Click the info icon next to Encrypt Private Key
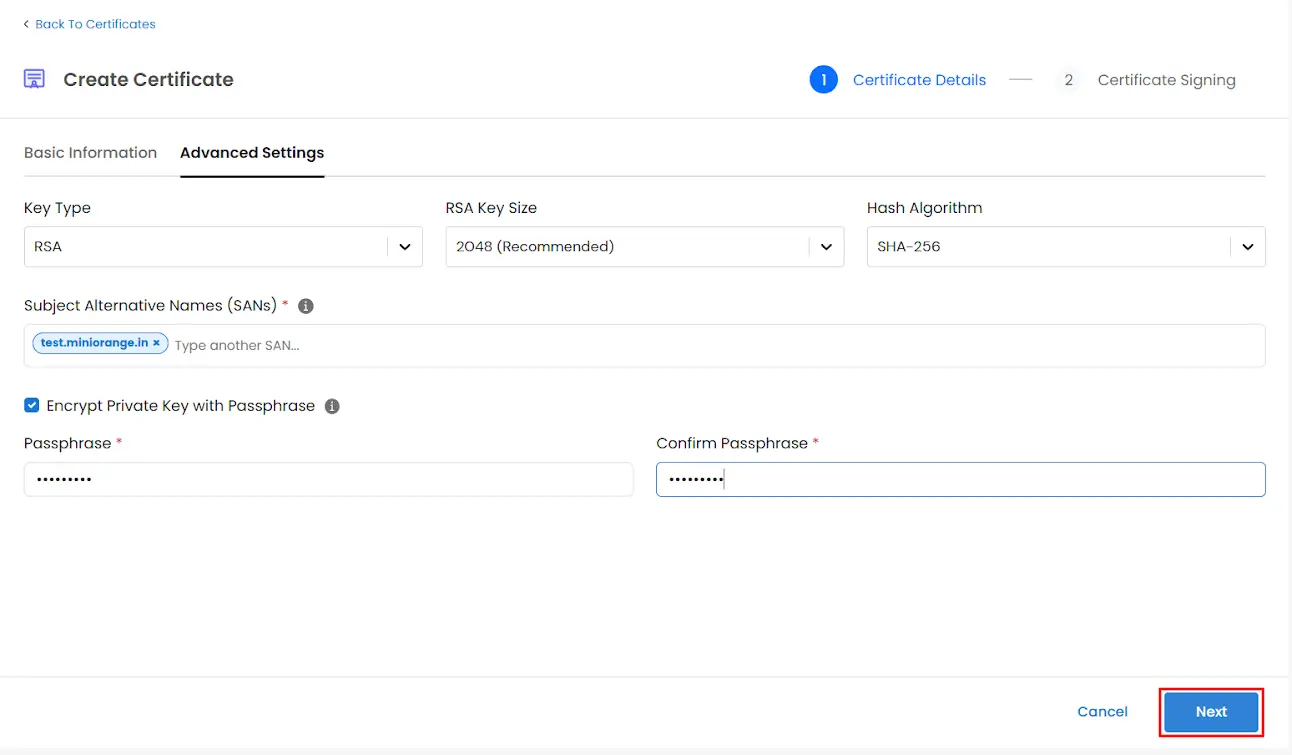The width and height of the screenshot is (1292, 755). [331, 406]
